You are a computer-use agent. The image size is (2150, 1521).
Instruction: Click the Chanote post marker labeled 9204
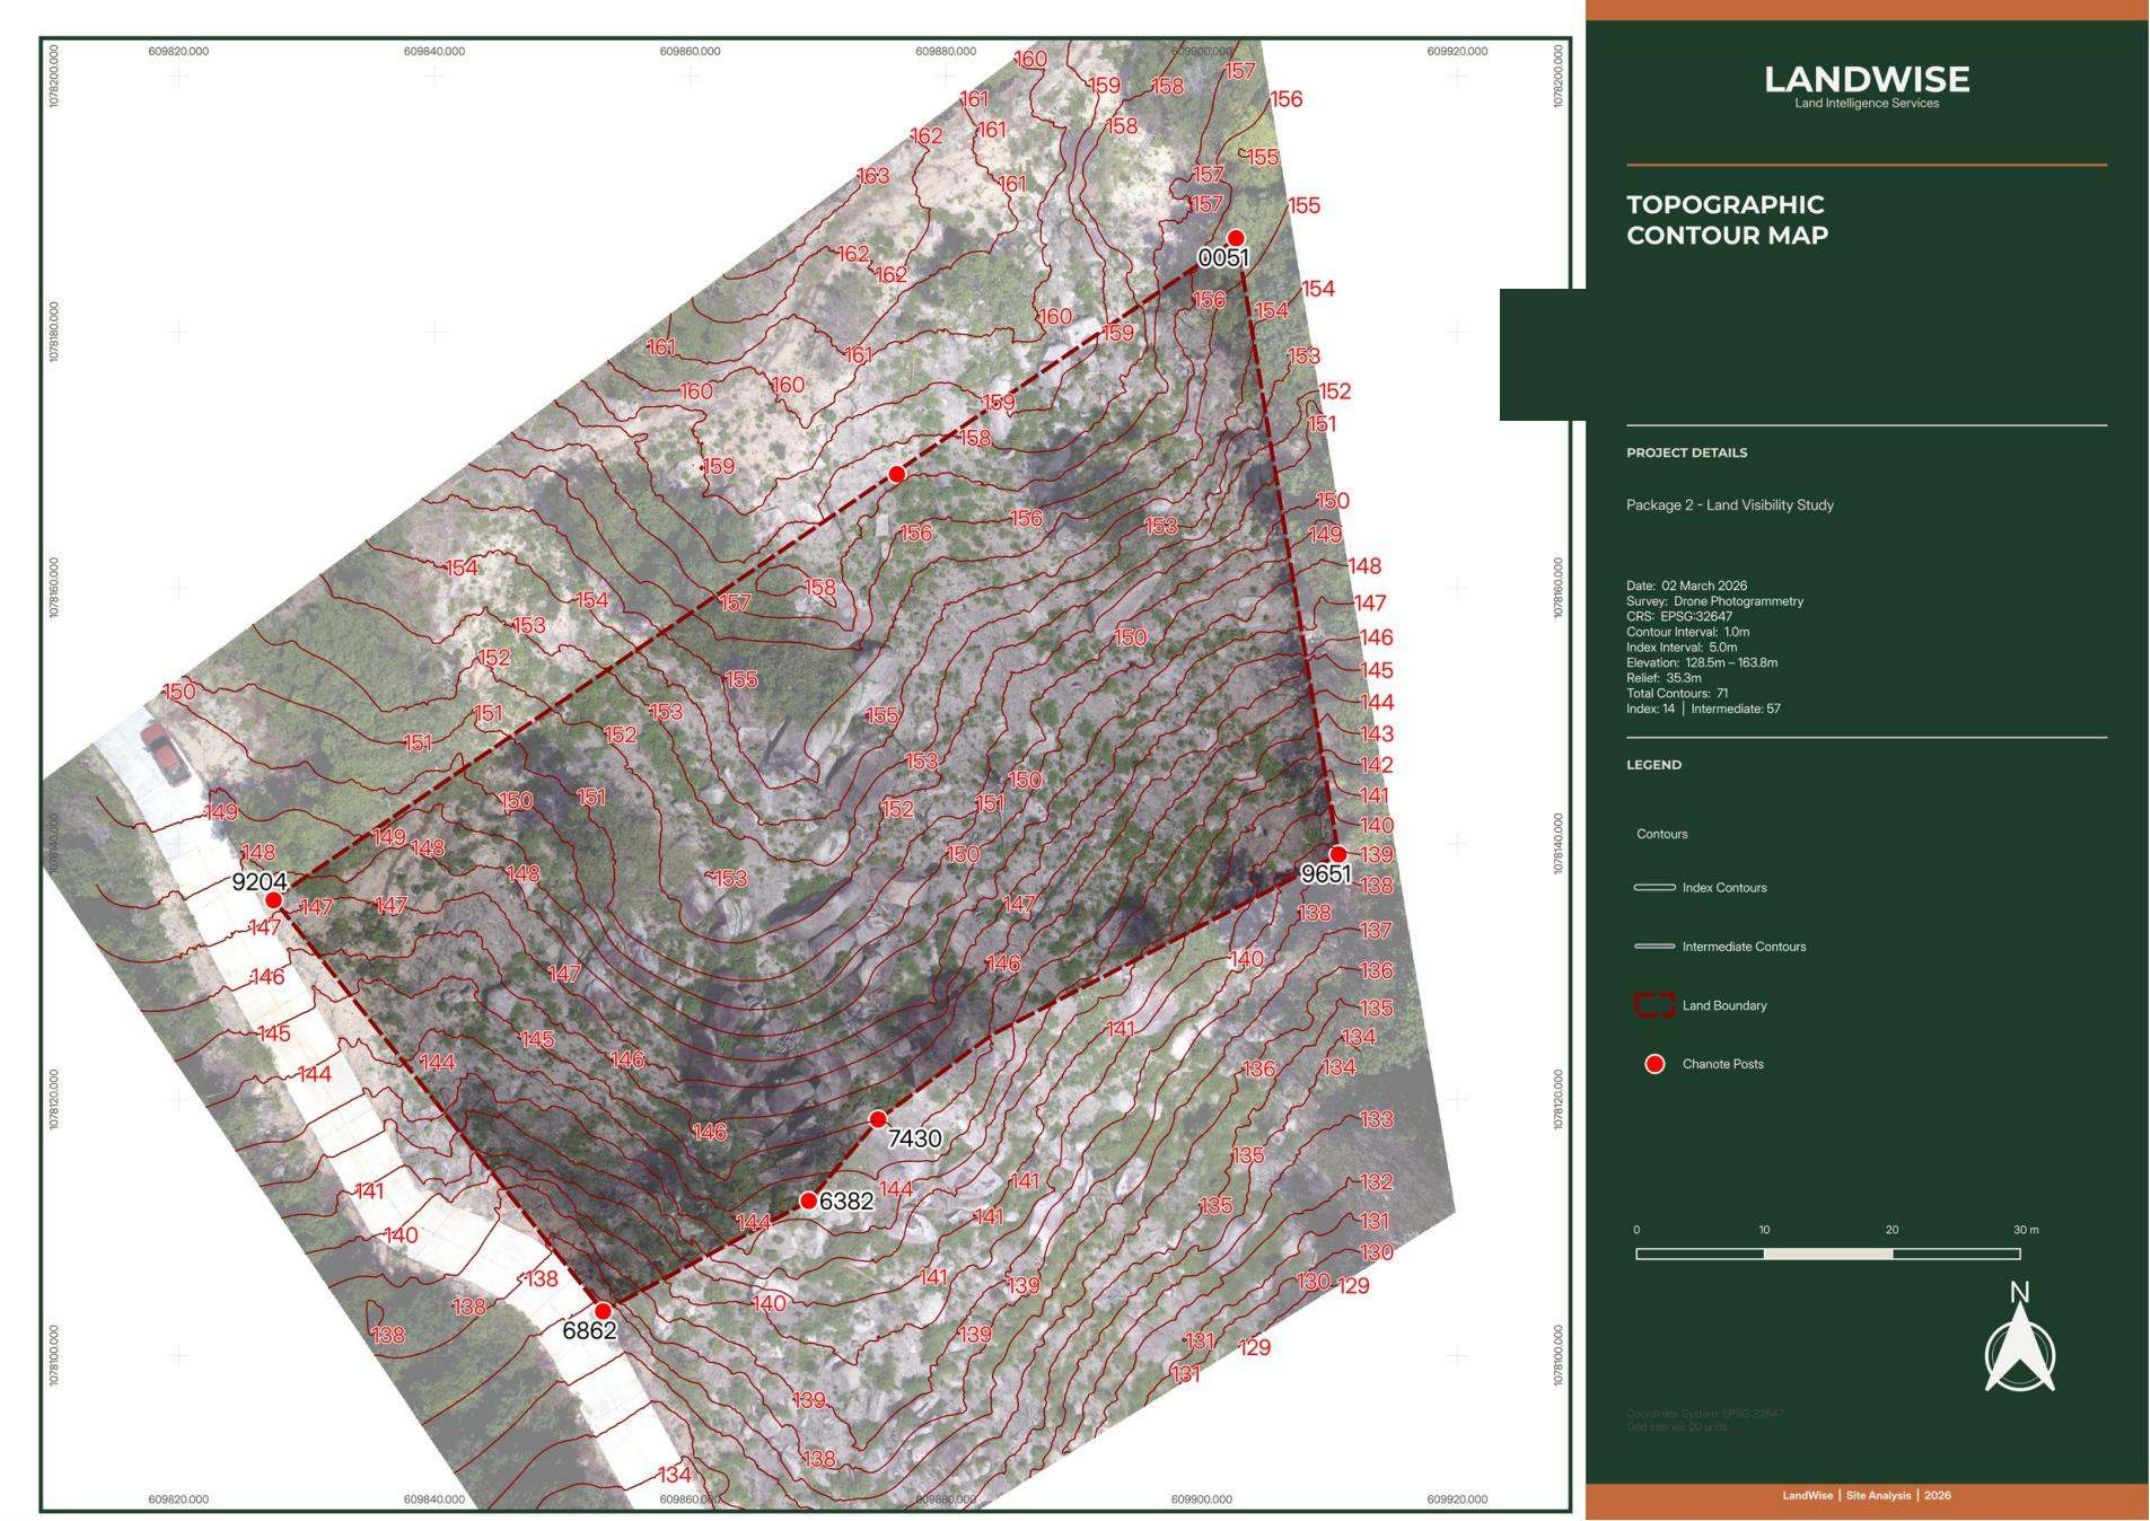point(273,900)
